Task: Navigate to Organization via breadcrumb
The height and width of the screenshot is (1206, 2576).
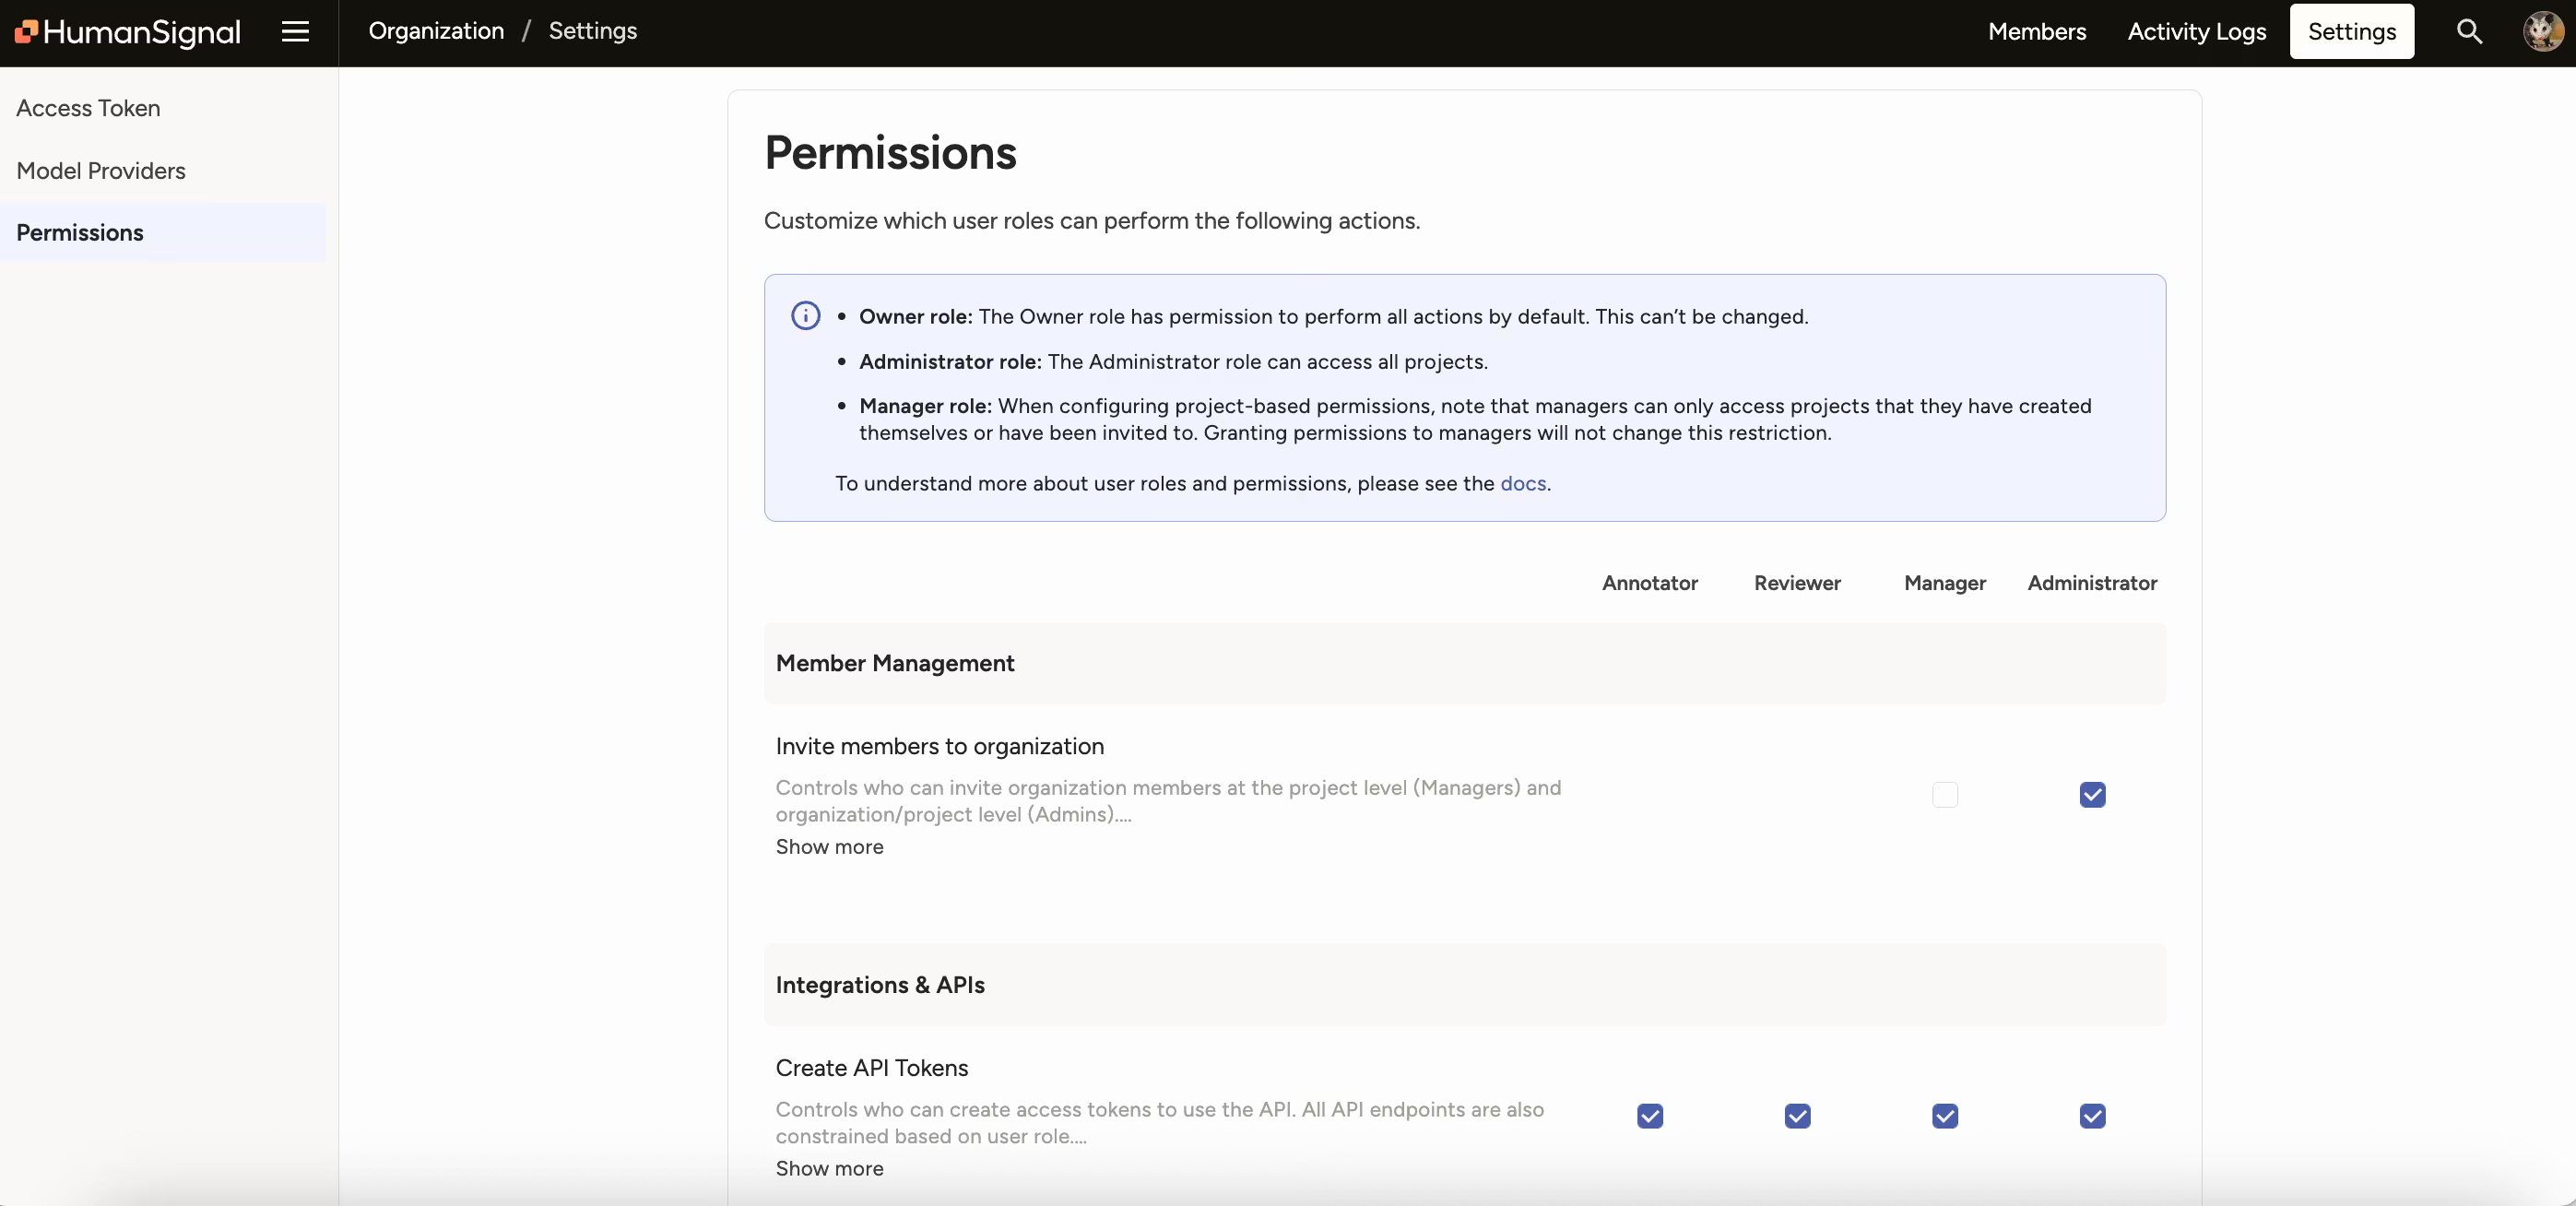Action: [435, 31]
